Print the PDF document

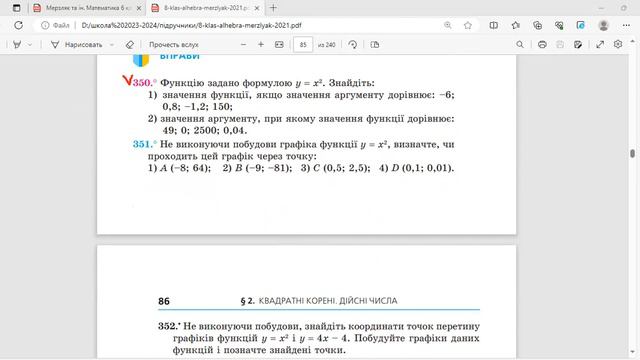[x=542, y=44]
